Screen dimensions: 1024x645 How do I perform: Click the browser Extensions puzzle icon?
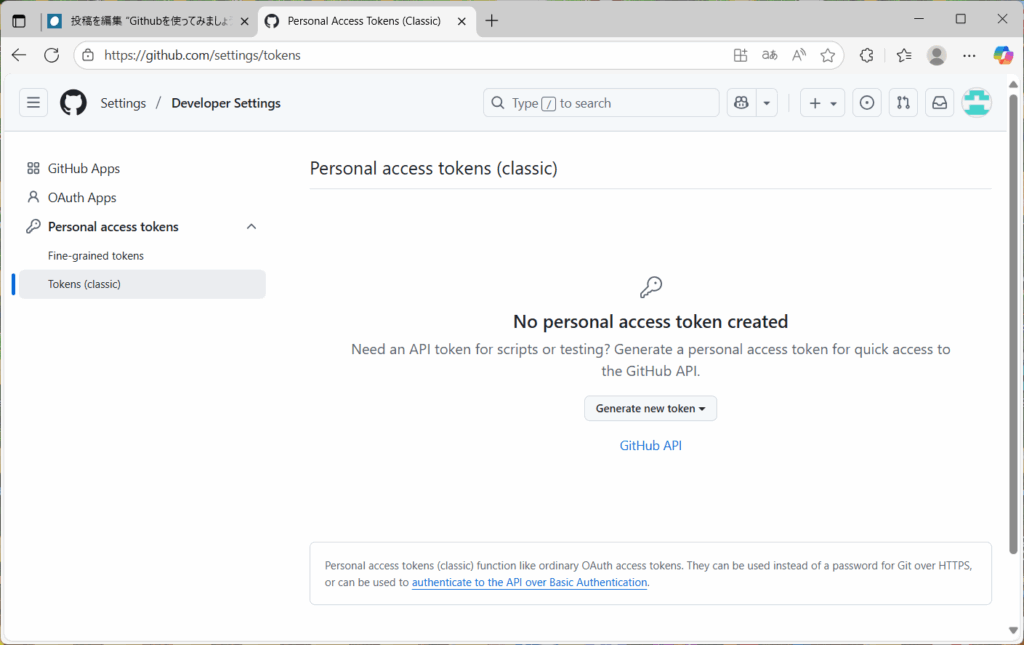click(x=867, y=56)
